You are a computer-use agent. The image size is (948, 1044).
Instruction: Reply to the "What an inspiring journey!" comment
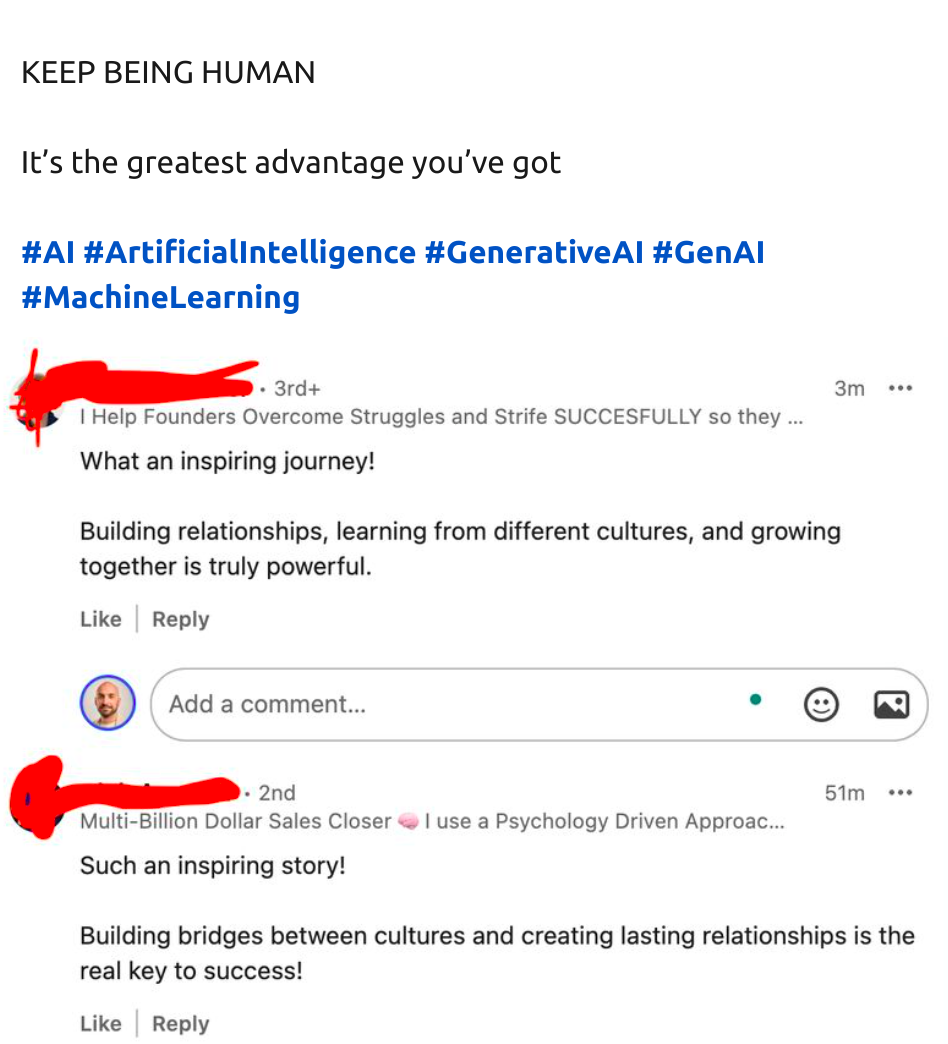click(x=180, y=619)
